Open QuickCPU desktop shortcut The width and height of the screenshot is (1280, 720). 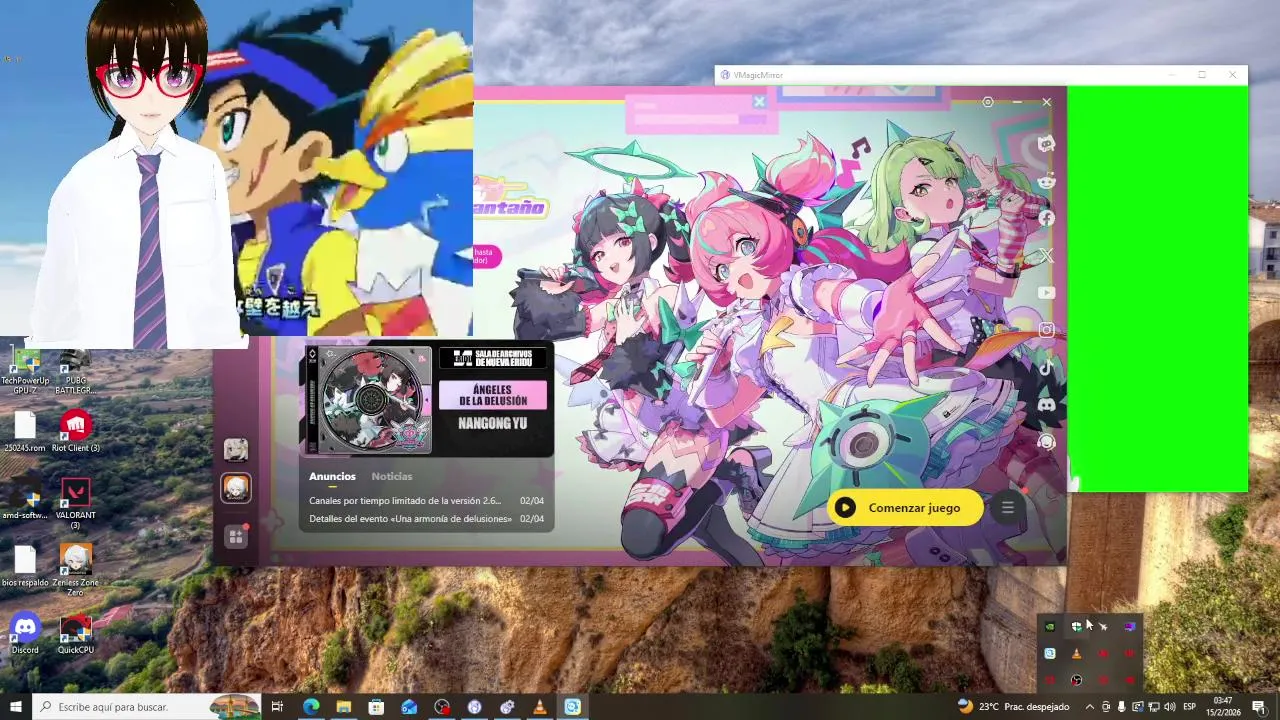(76, 633)
